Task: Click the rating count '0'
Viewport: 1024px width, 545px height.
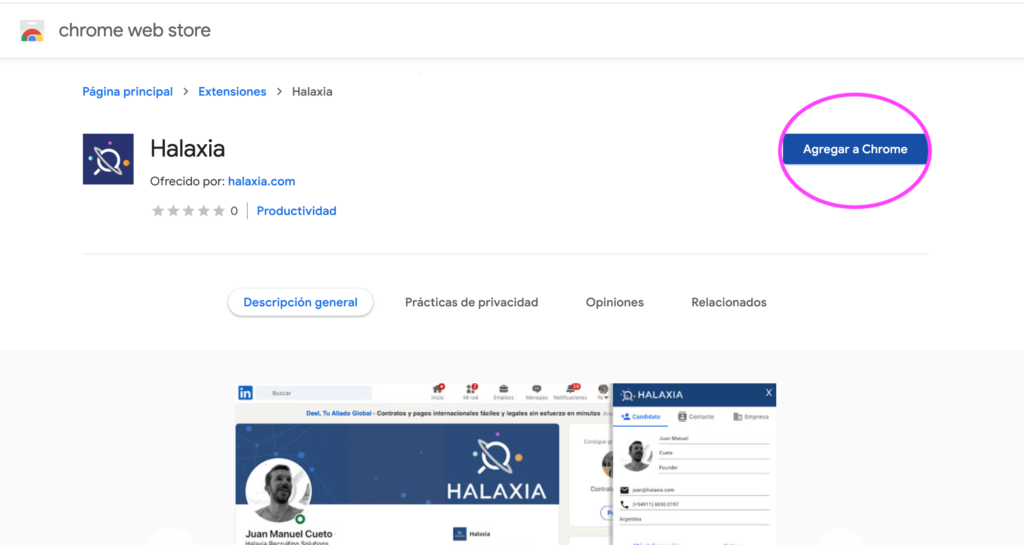Action: 234,211
